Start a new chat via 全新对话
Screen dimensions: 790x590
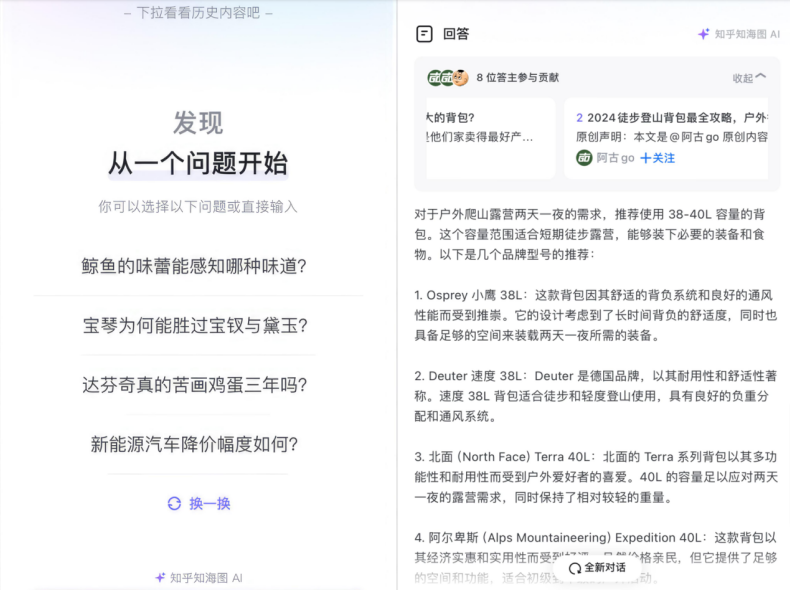[597, 567]
